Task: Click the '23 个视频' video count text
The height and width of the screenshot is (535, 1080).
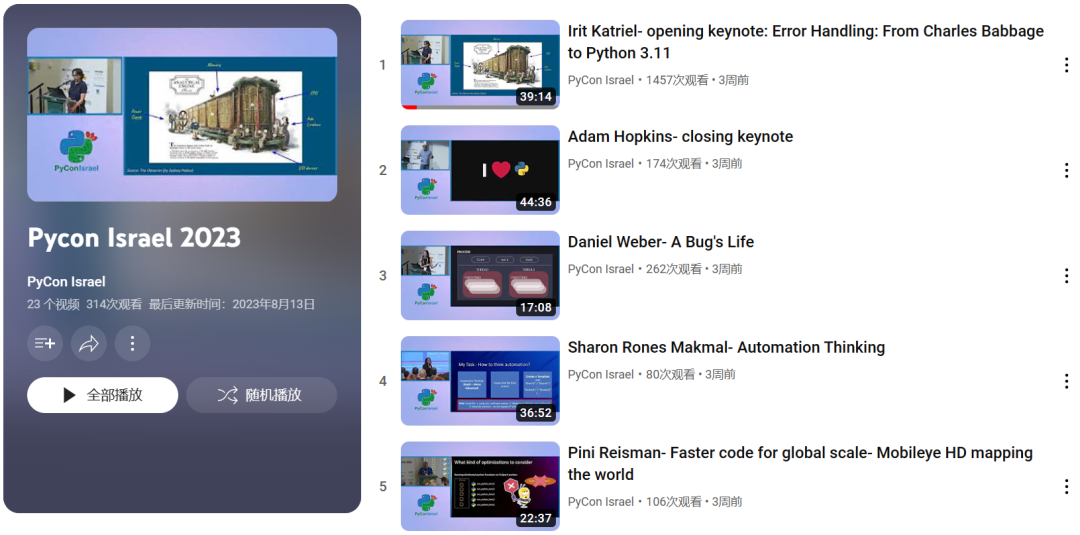Action: tap(53, 304)
